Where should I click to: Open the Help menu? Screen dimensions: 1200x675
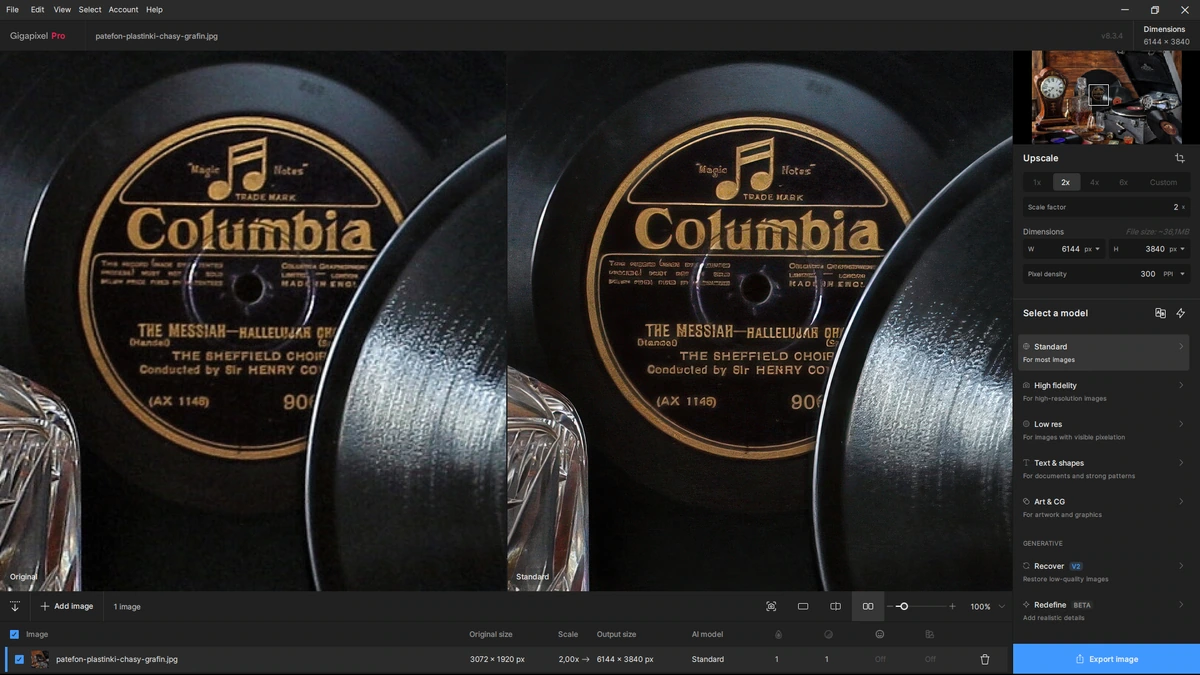pyautogui.click(x=154, y=9)
